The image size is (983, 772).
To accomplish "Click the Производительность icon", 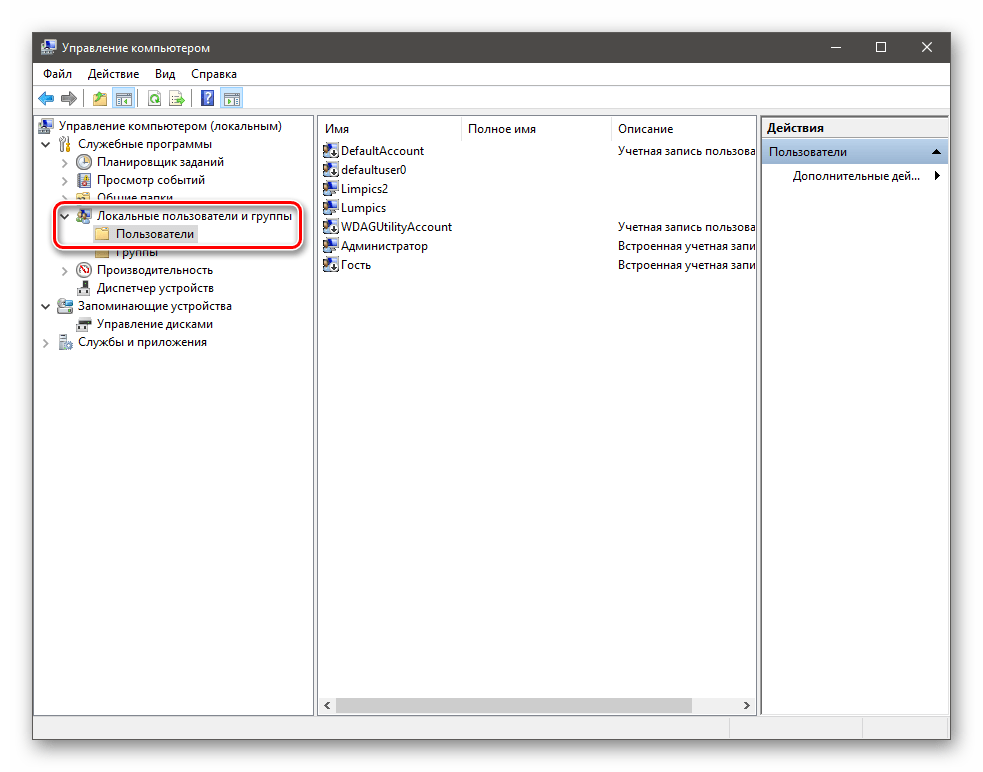I will (x=83, y=270).
